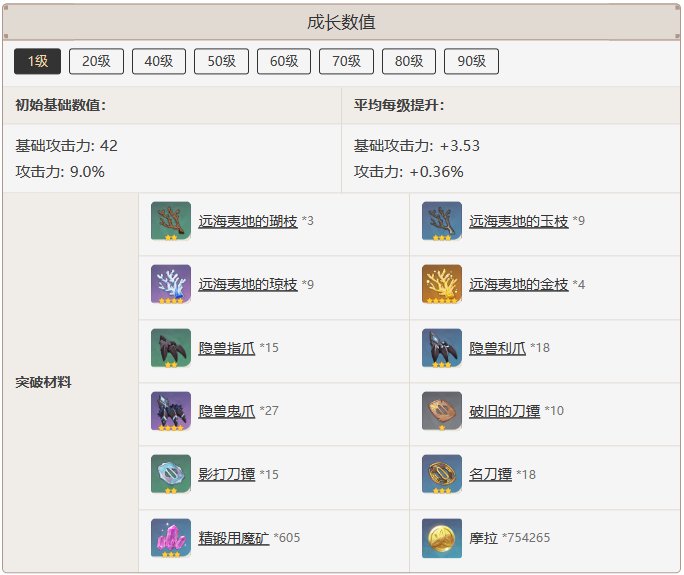Switch to the 50级 level tab
Screen dimensions: 684x575
(222, 61)
